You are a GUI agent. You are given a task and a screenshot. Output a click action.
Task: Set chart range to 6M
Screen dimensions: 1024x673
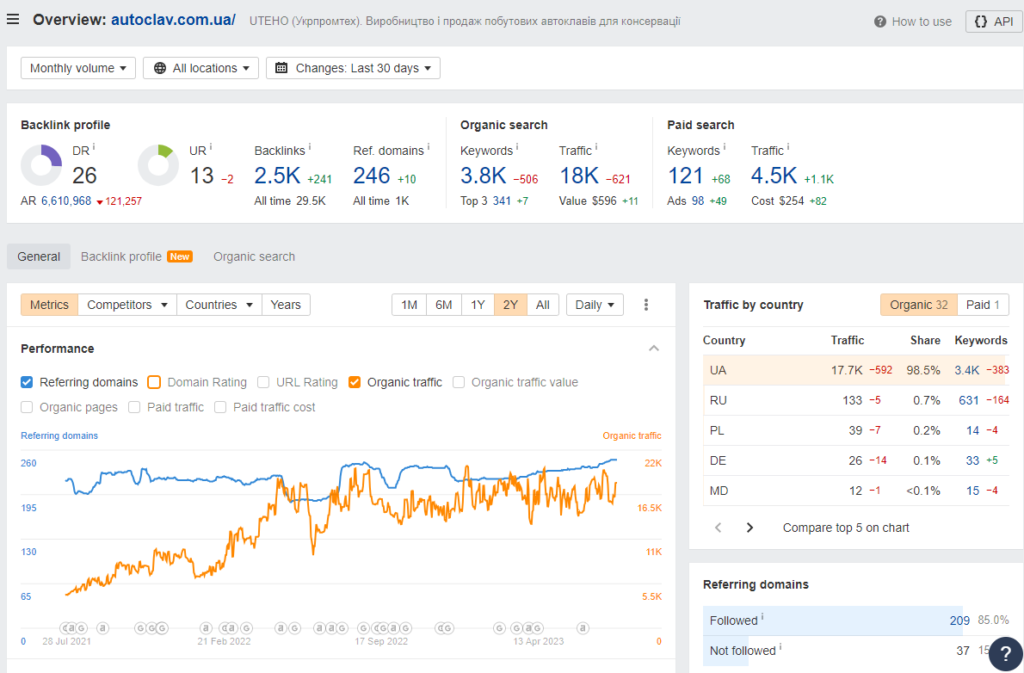(443, 305)
